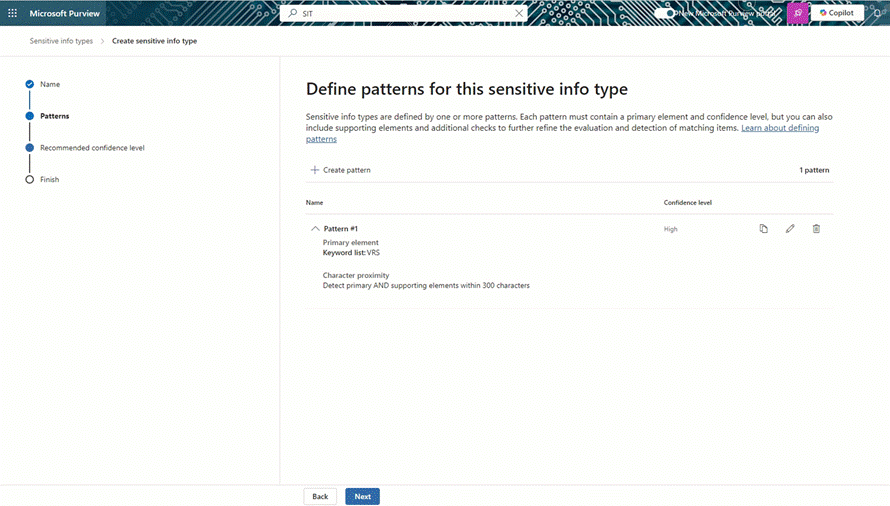890x506 pixels.
Task: Click the plus icon for Create pattern
Action: point(314,170)
